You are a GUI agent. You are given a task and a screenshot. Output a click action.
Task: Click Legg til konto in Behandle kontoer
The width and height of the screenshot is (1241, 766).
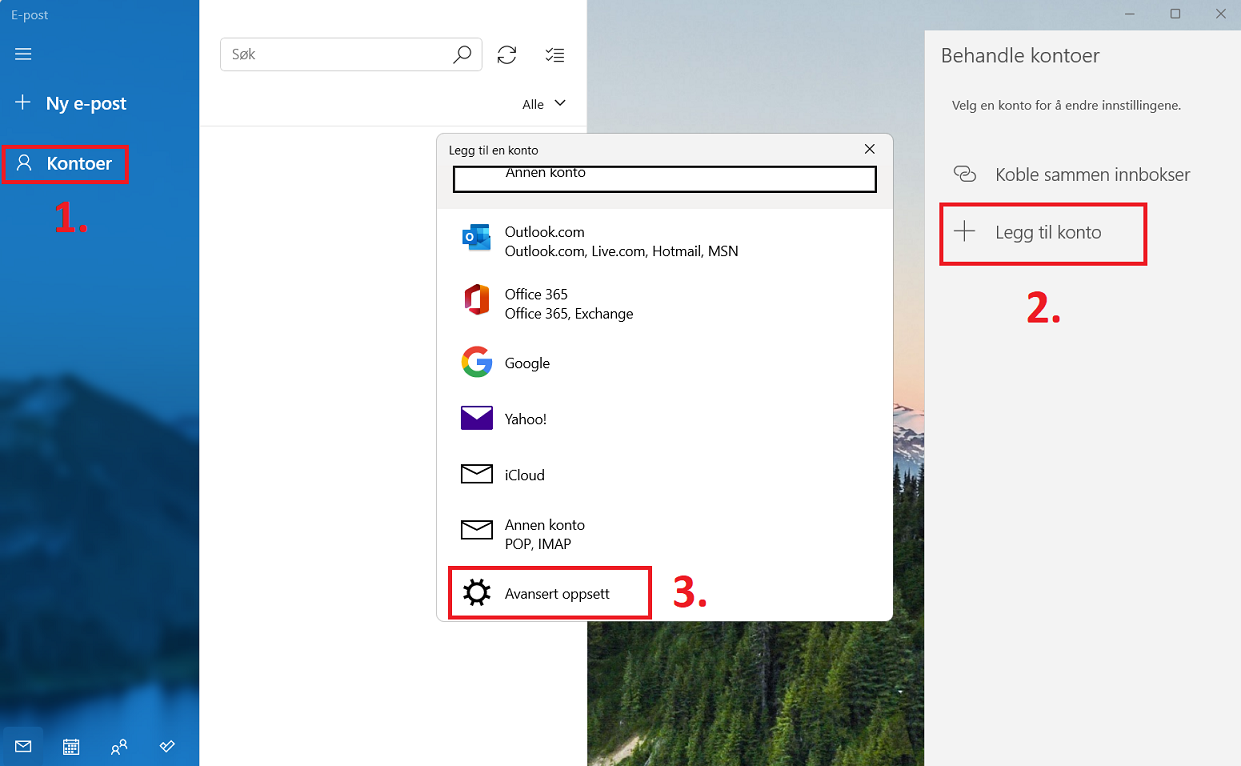tap(1043, 233)
